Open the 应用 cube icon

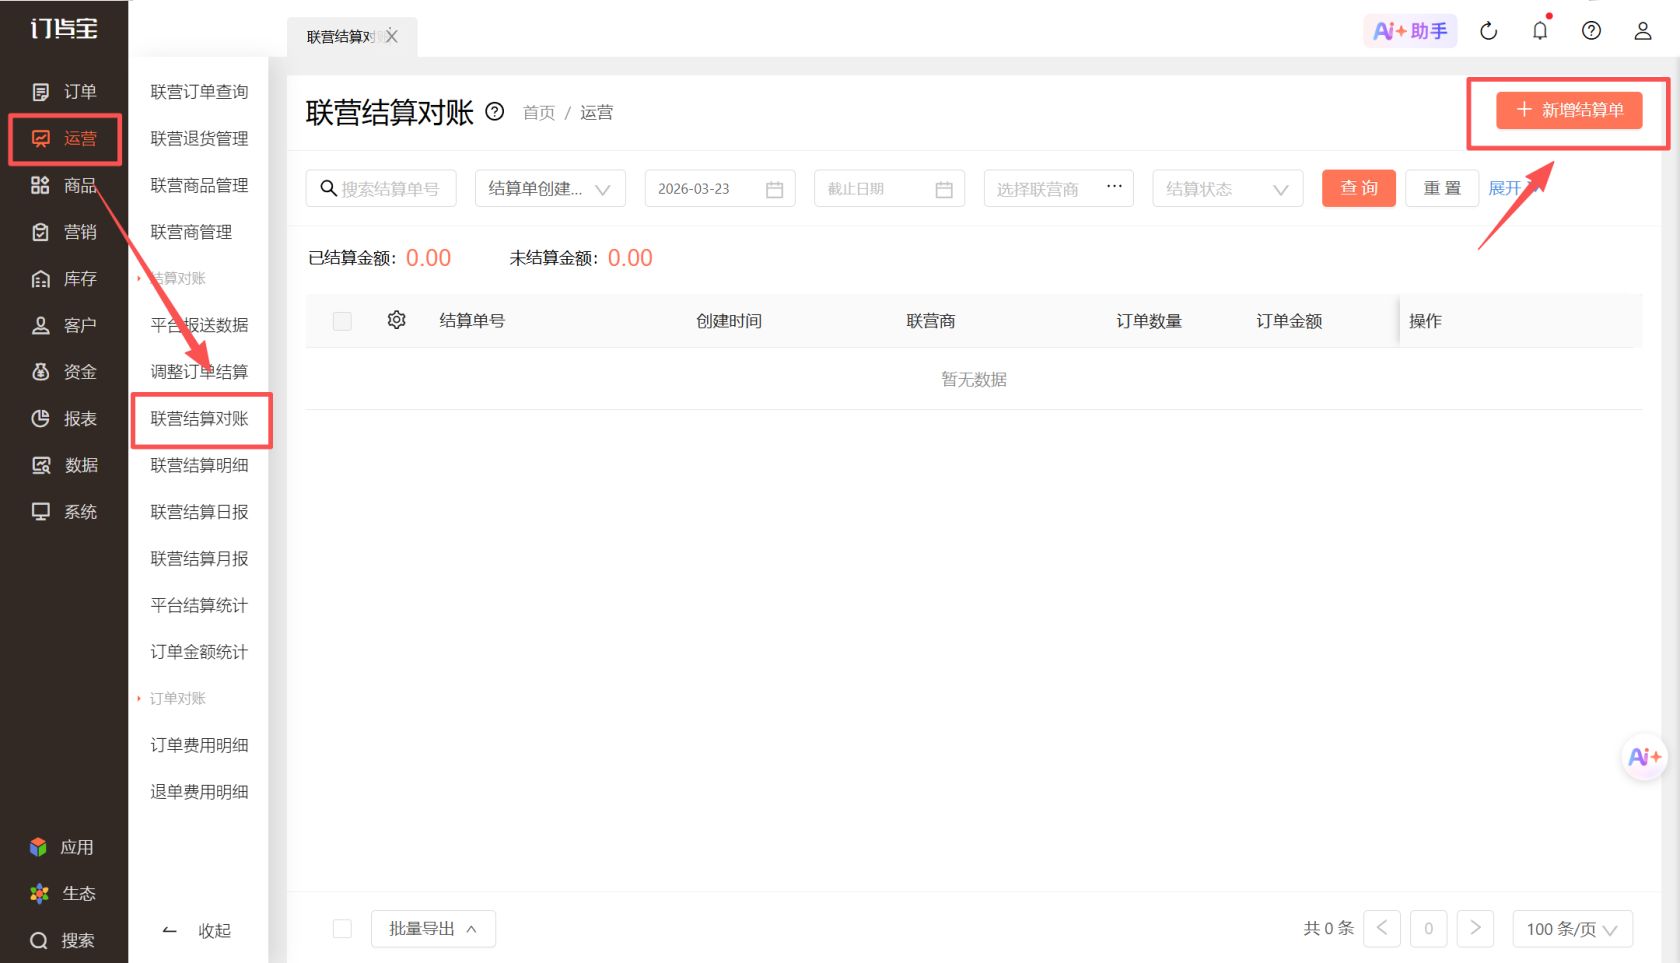click(39, 847)
